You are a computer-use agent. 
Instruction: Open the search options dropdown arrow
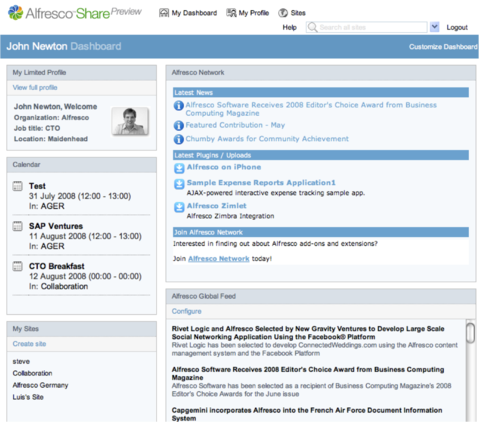point(434,27)
